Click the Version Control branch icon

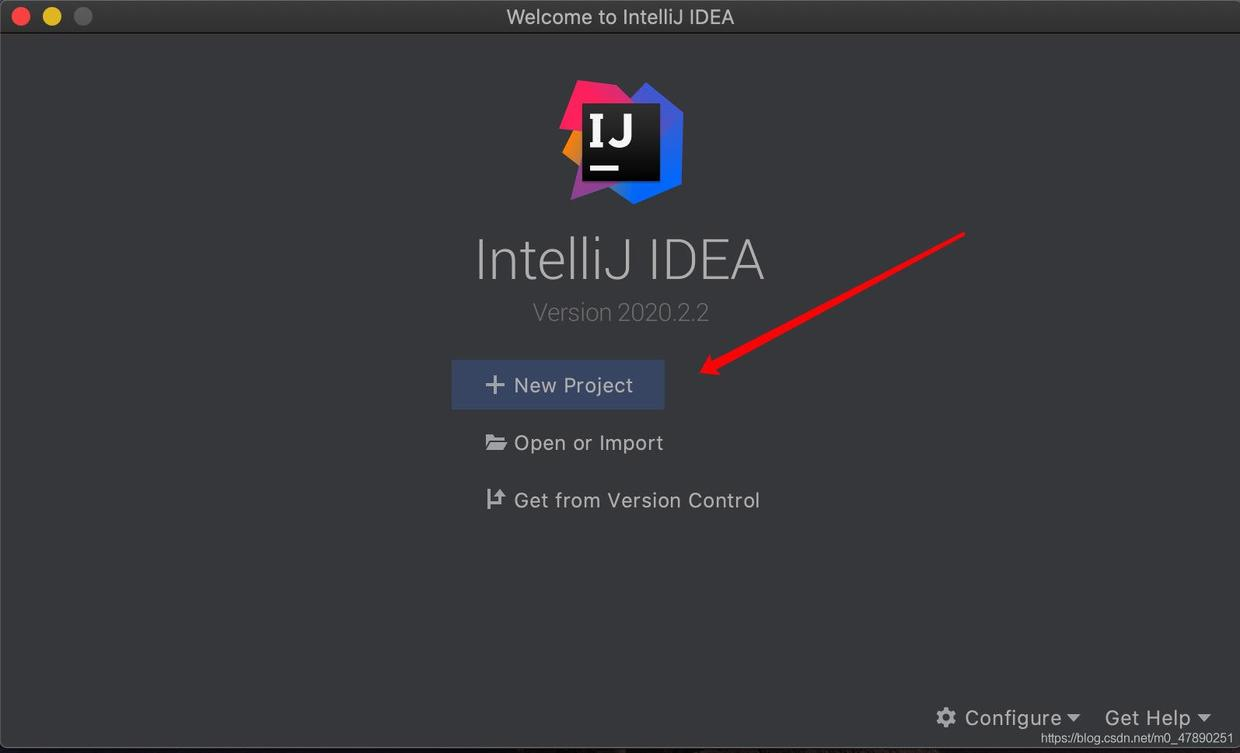point(495,499)
